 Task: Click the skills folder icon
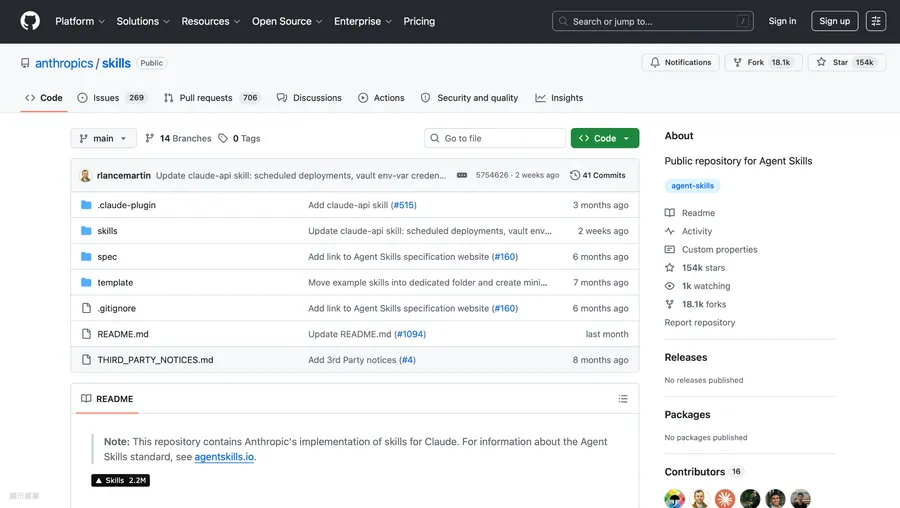click(86, 231)
